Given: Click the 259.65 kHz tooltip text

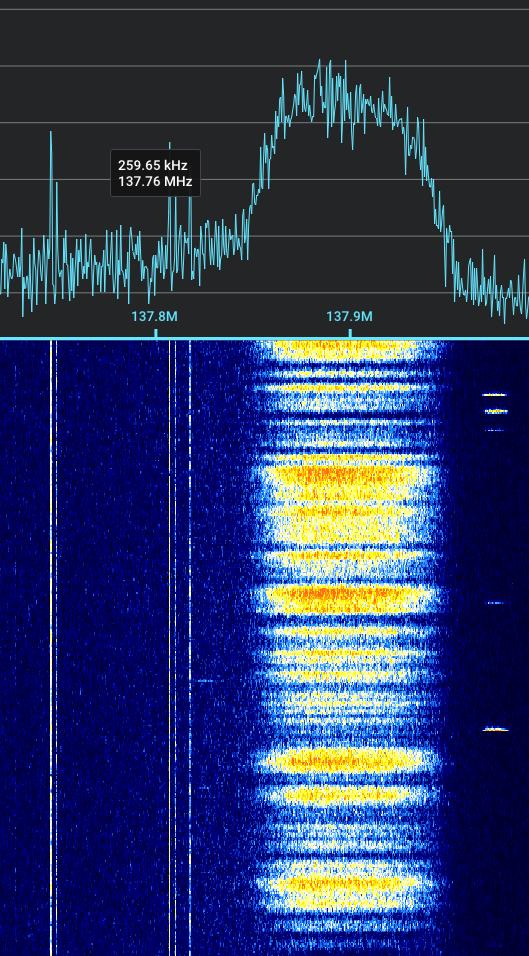Looking at the screenshot, I should (x=152, y=165).
